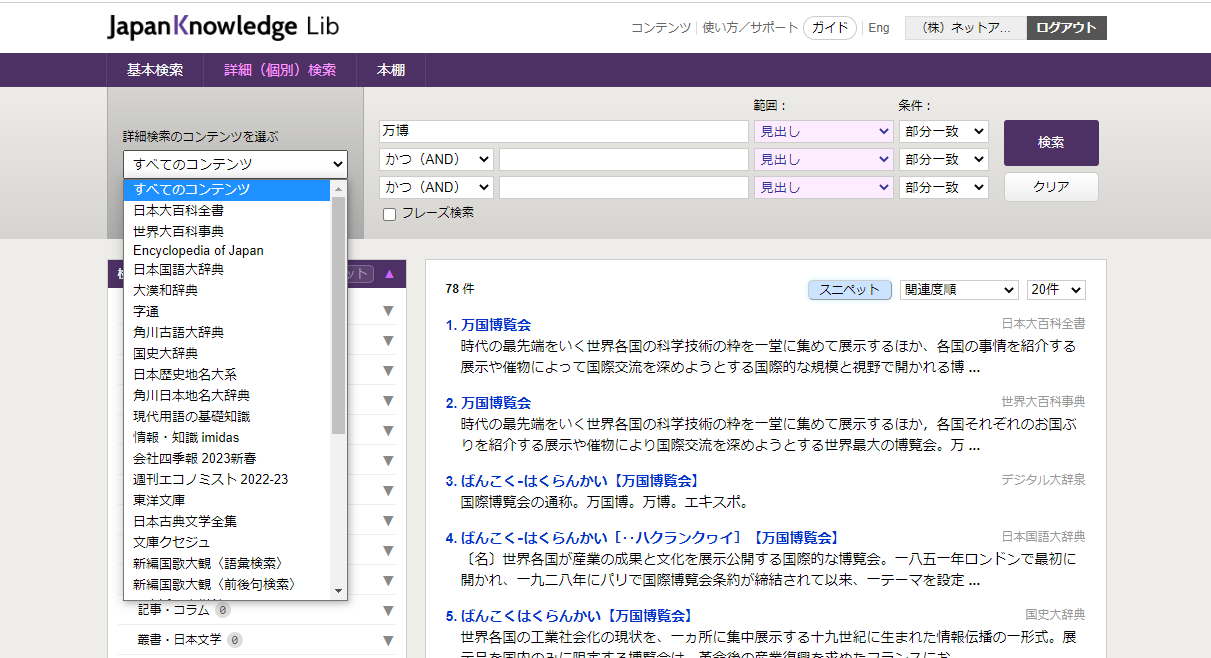Switch language with the Eng link

pyautogui.click(x=879, y=28)
